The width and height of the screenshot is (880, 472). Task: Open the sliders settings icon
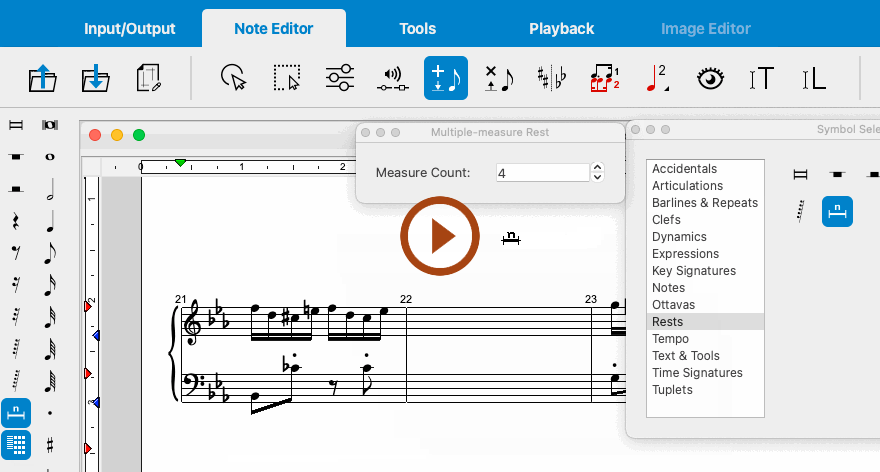[x=340, y=78]
